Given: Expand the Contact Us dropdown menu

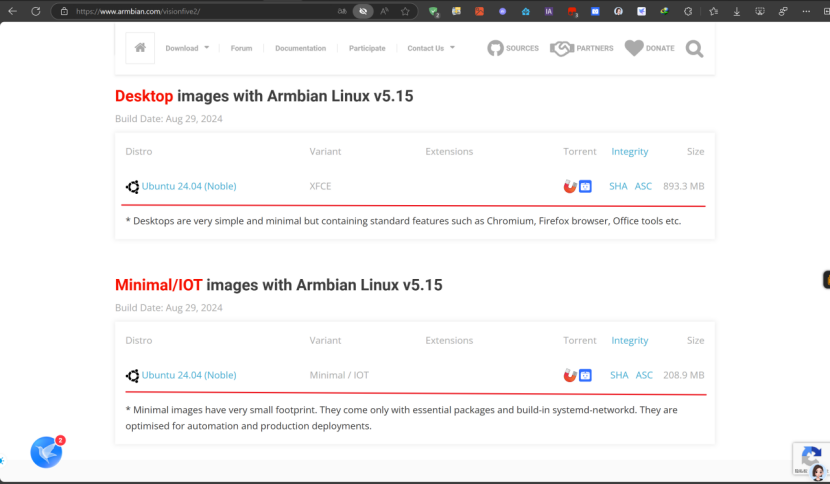Looking at the screenshot, I should 431,48.
